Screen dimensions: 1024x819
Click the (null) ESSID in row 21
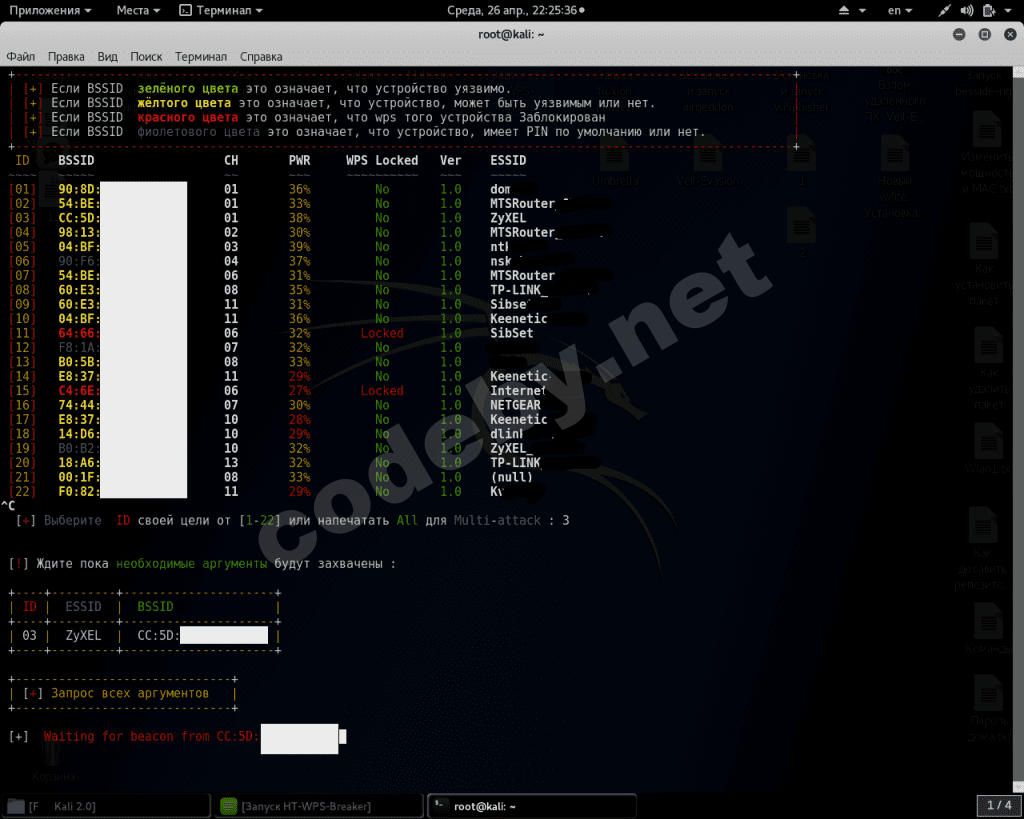click(x=511, y=477)
